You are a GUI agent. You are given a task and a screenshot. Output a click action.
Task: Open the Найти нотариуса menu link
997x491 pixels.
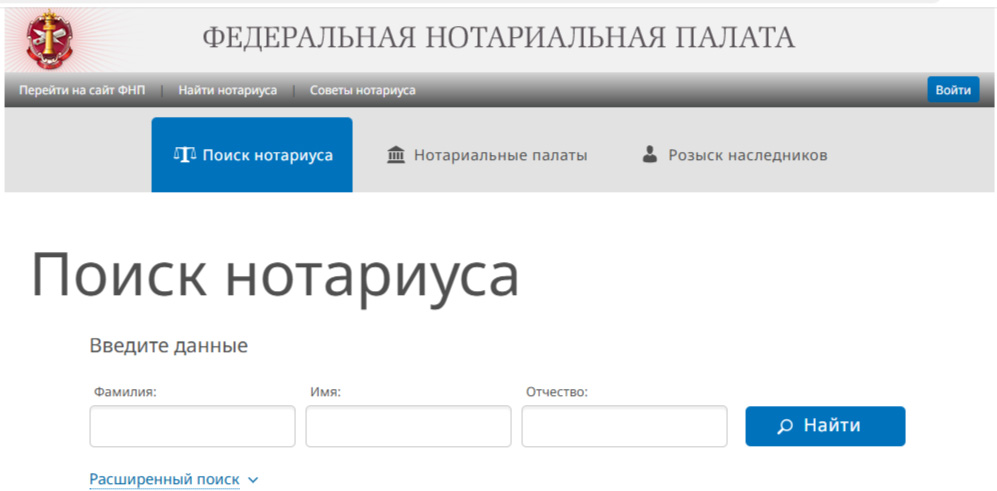click(228, 90)
